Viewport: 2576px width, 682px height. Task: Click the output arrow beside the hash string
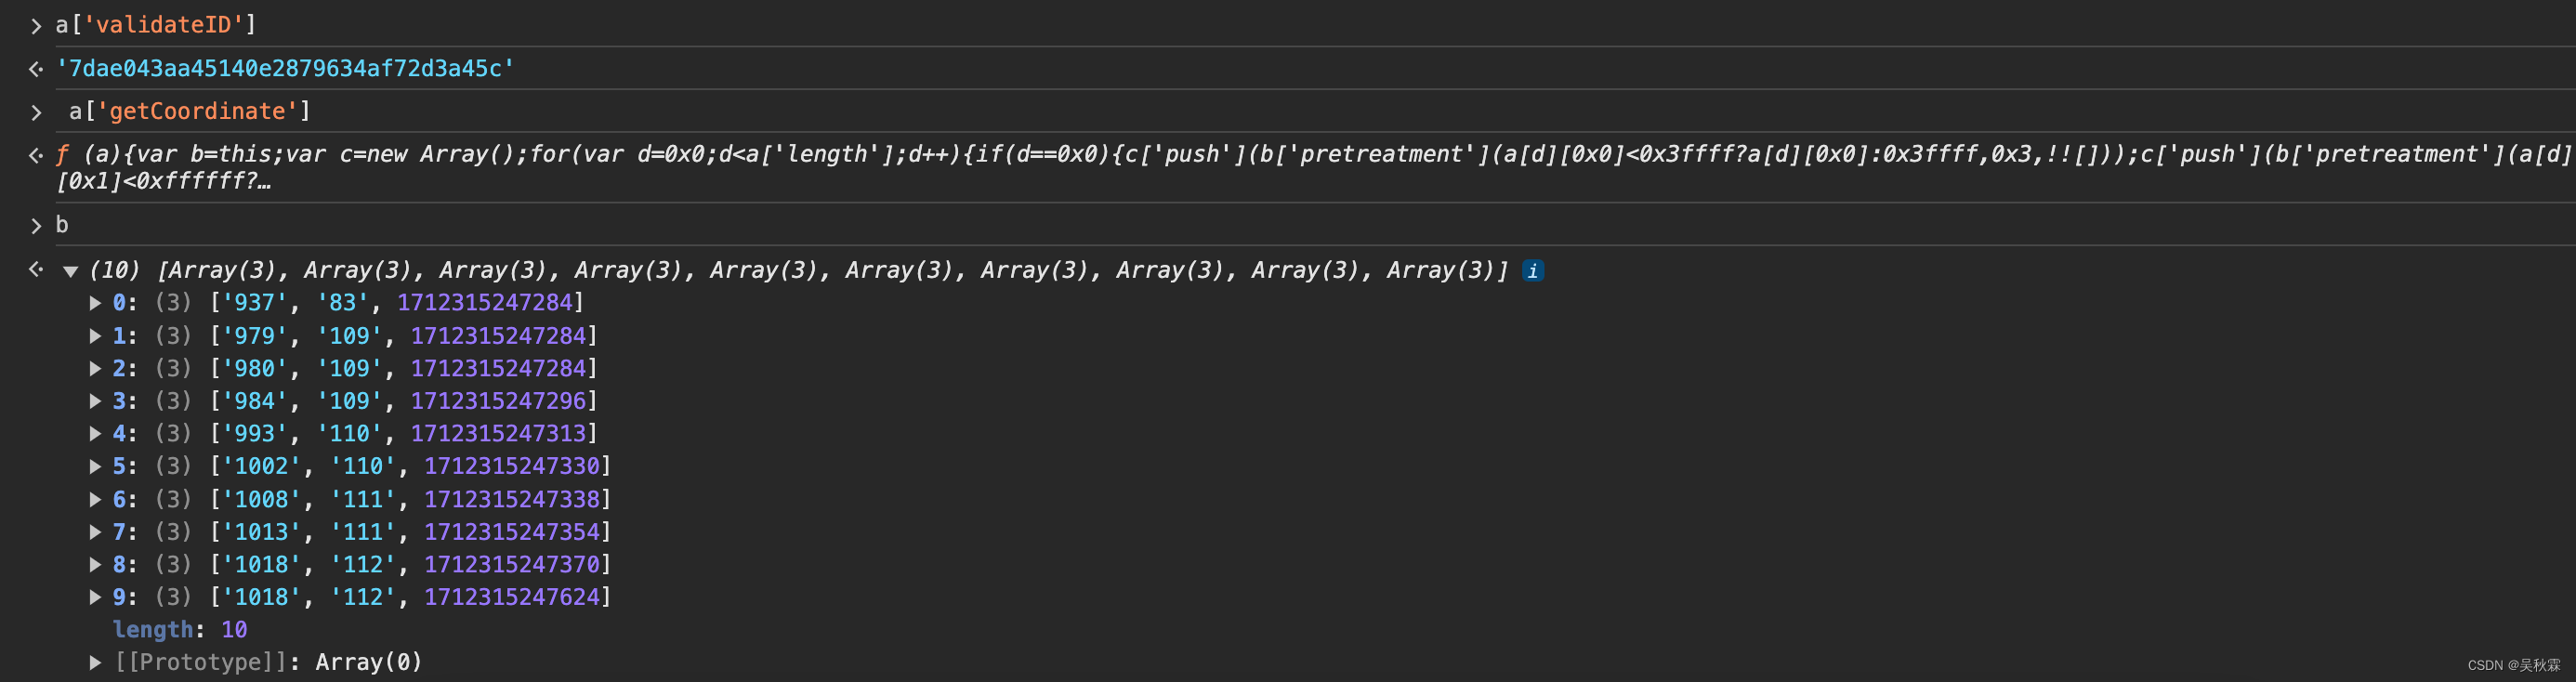[36, 69]
